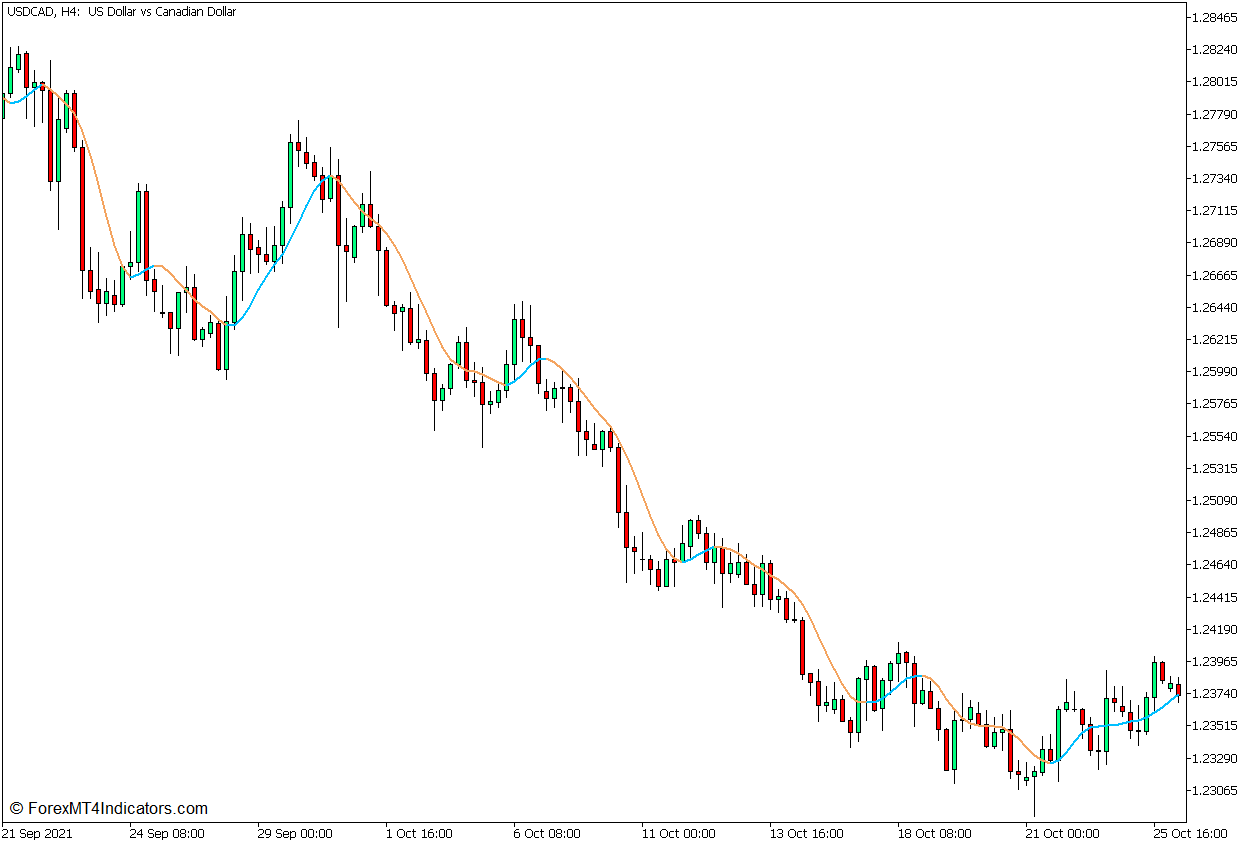Click the 11 Oct 00:00 time label
Screen dimensions: 1256x846
(x=677, y=833)
